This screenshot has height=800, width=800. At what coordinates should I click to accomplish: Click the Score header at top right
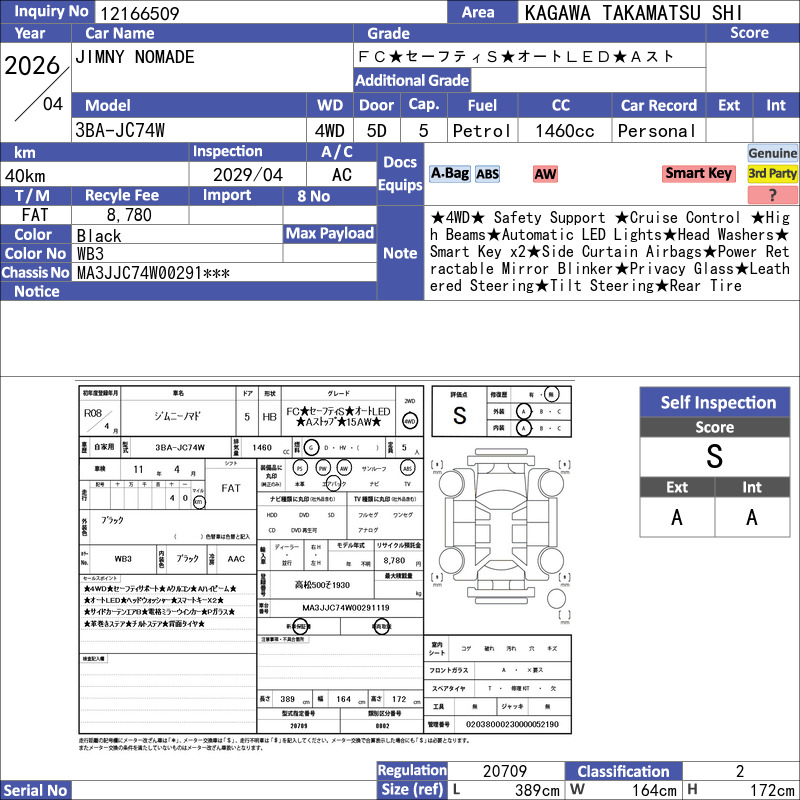749,33
